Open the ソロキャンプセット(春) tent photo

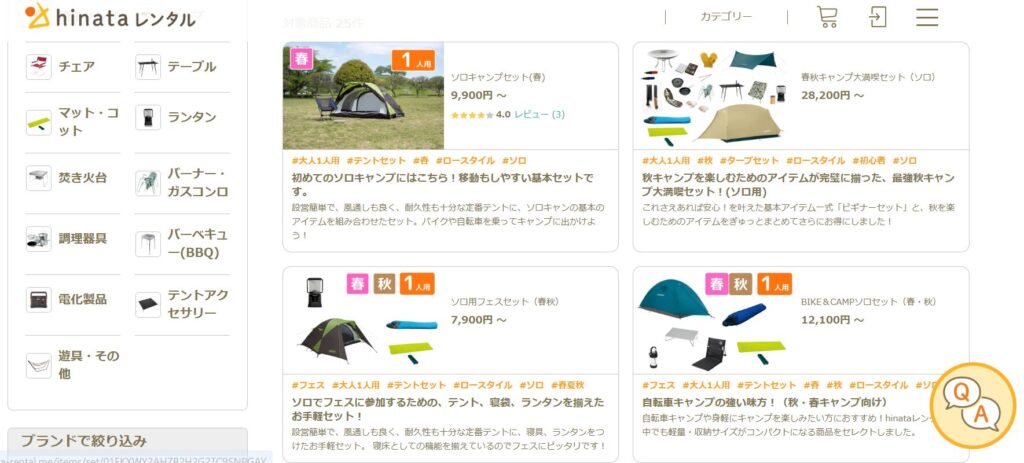click(363, 96)
